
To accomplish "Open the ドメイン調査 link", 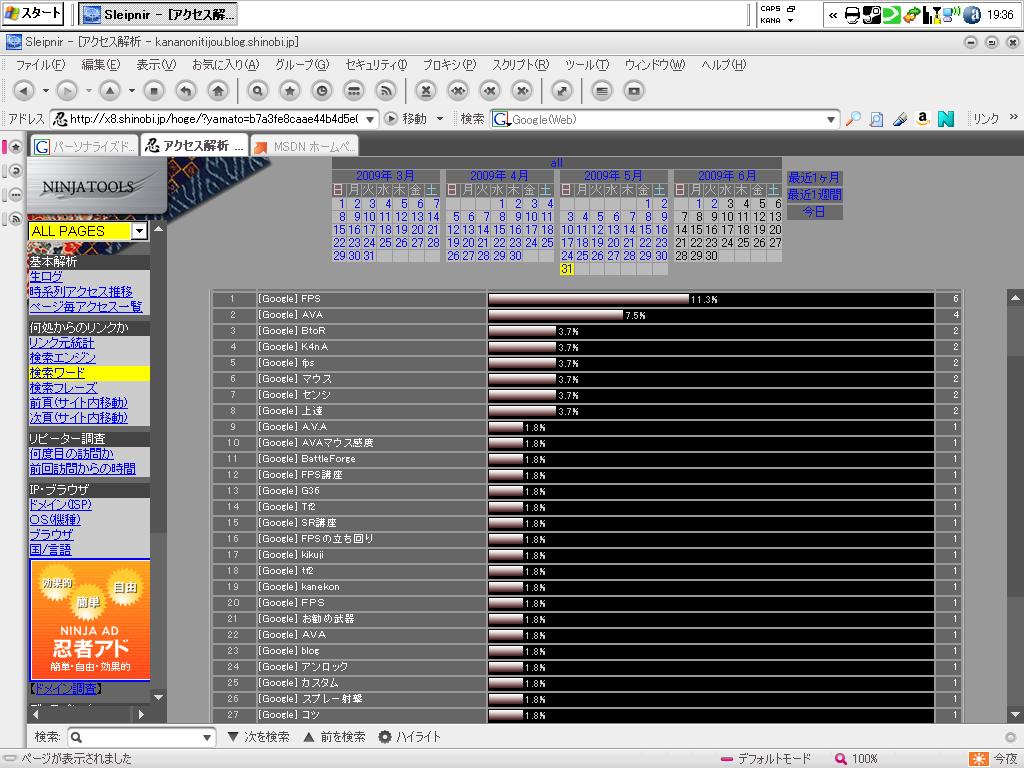I will pos(66,688).
